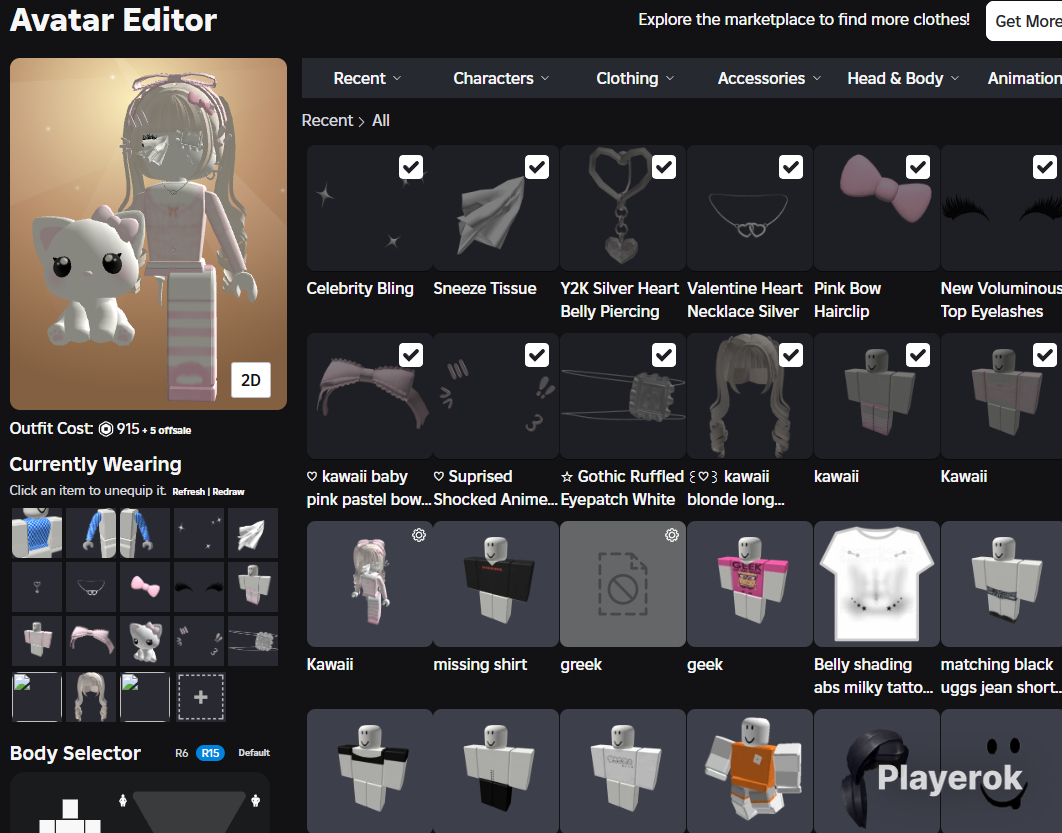Open settings gear on Kawaii character tile
The width and height of the screenshot is (1062, 833).
[419, 535]
